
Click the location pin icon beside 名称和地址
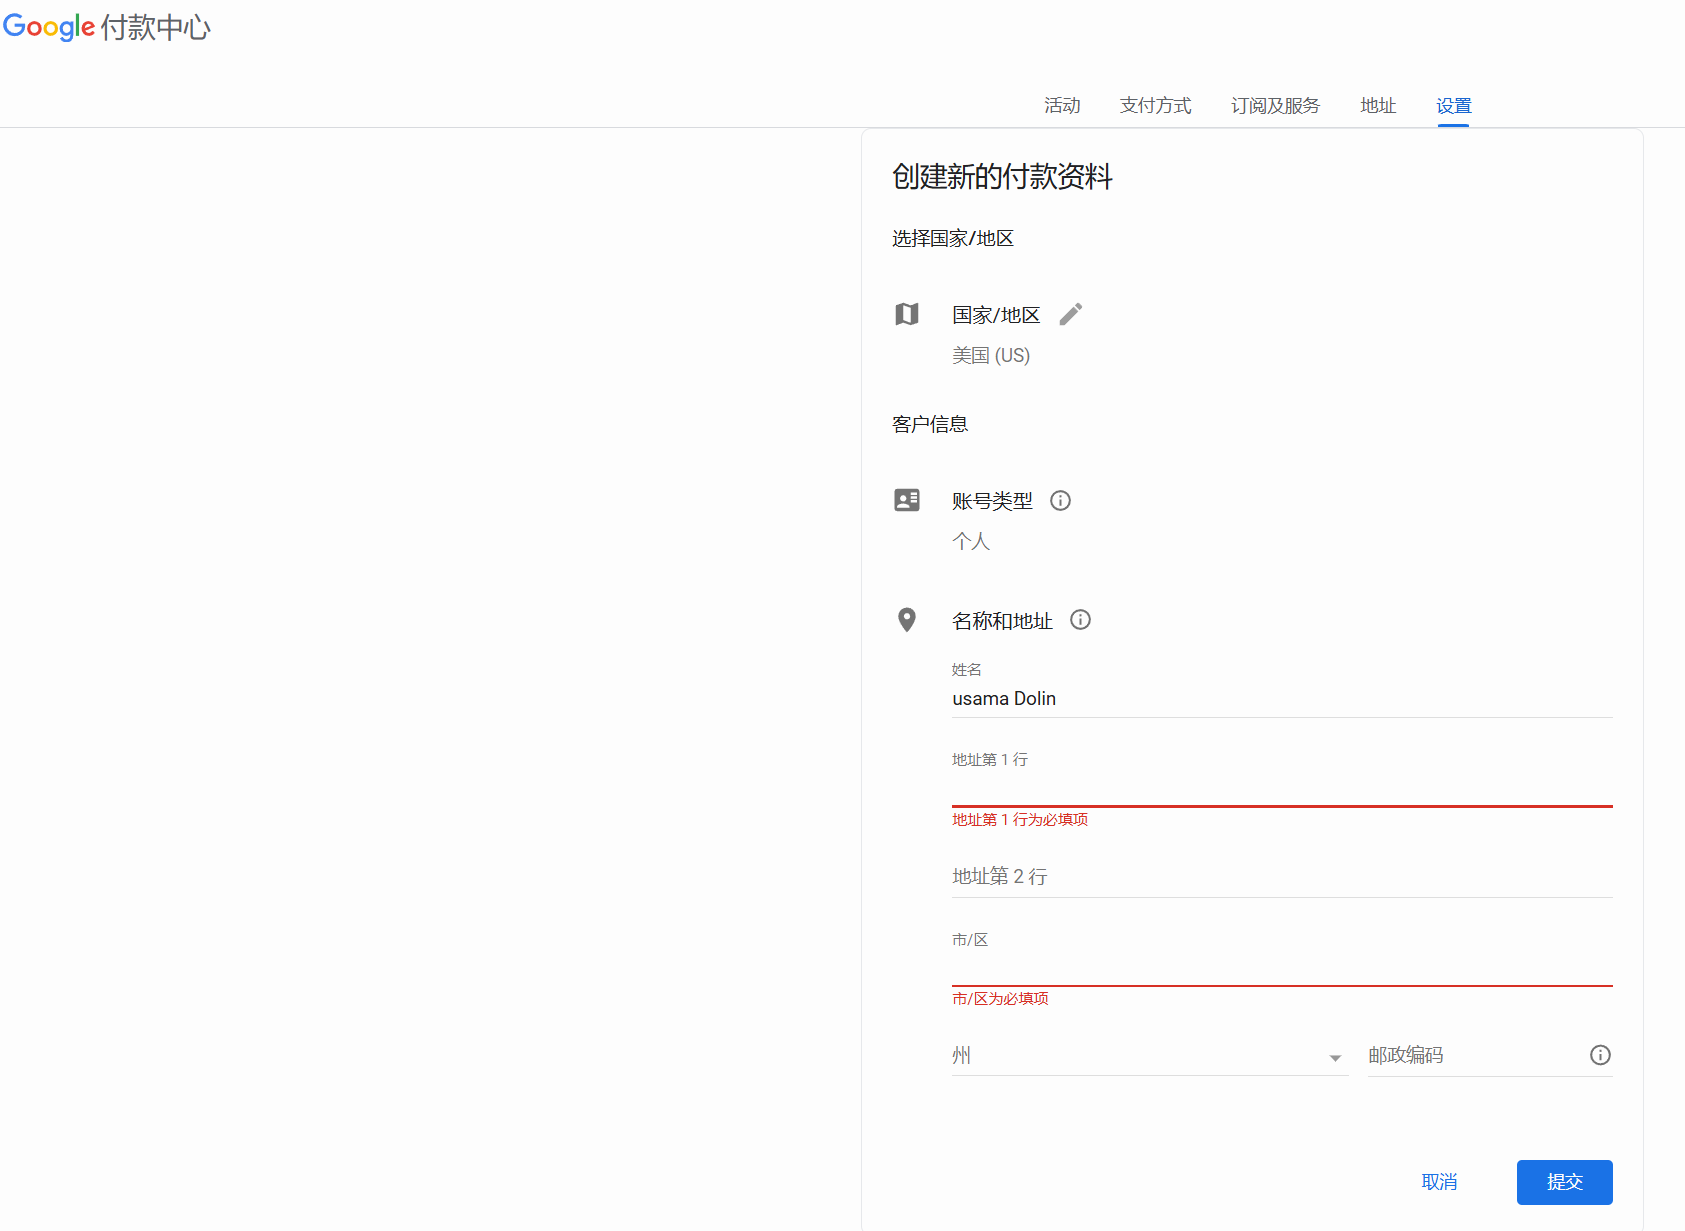[907, 620]
